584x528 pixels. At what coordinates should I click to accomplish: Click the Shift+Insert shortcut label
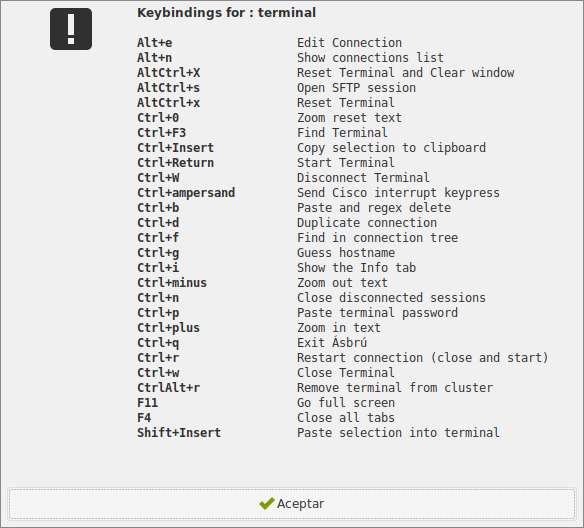[179, 433]
